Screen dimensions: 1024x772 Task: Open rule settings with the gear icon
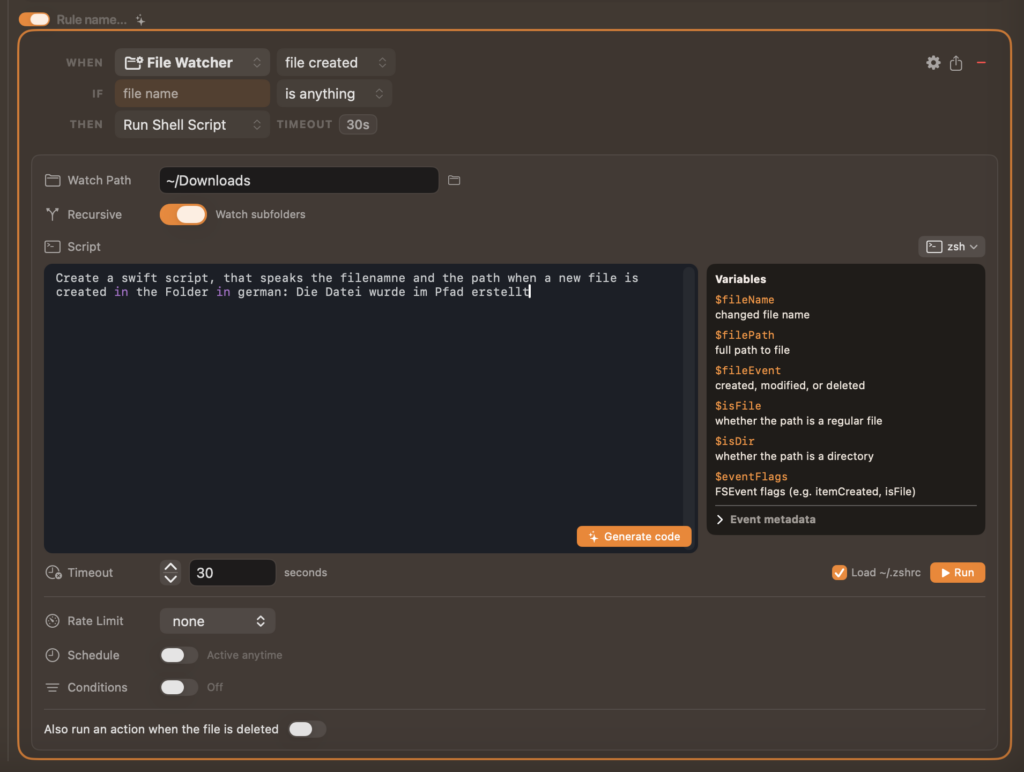(933, 63)
